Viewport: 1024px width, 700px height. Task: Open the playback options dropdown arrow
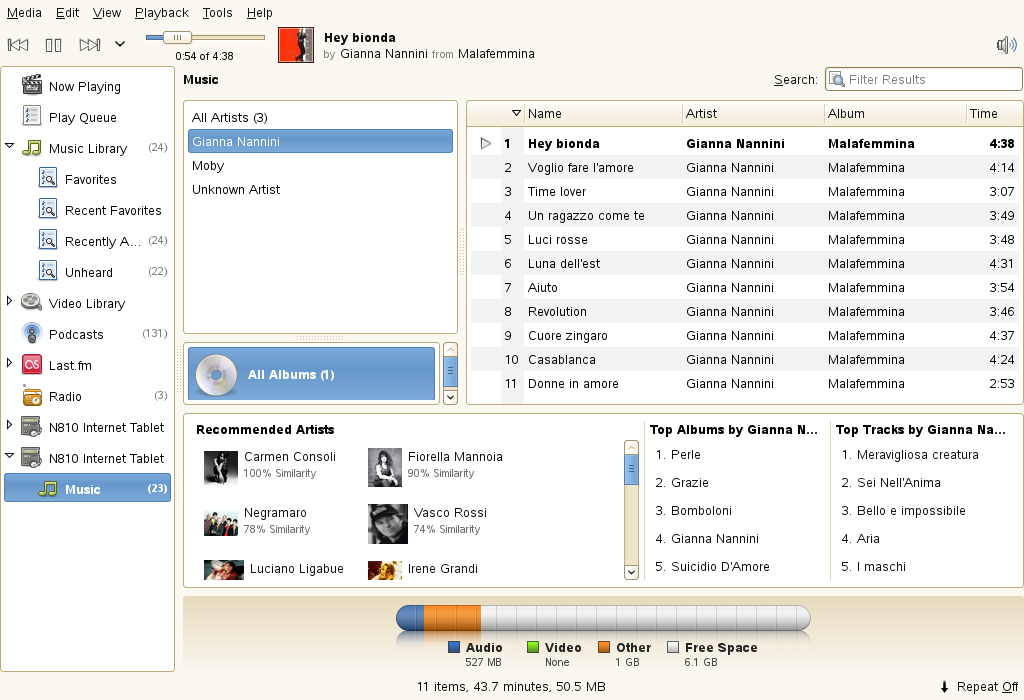point(119,44)
